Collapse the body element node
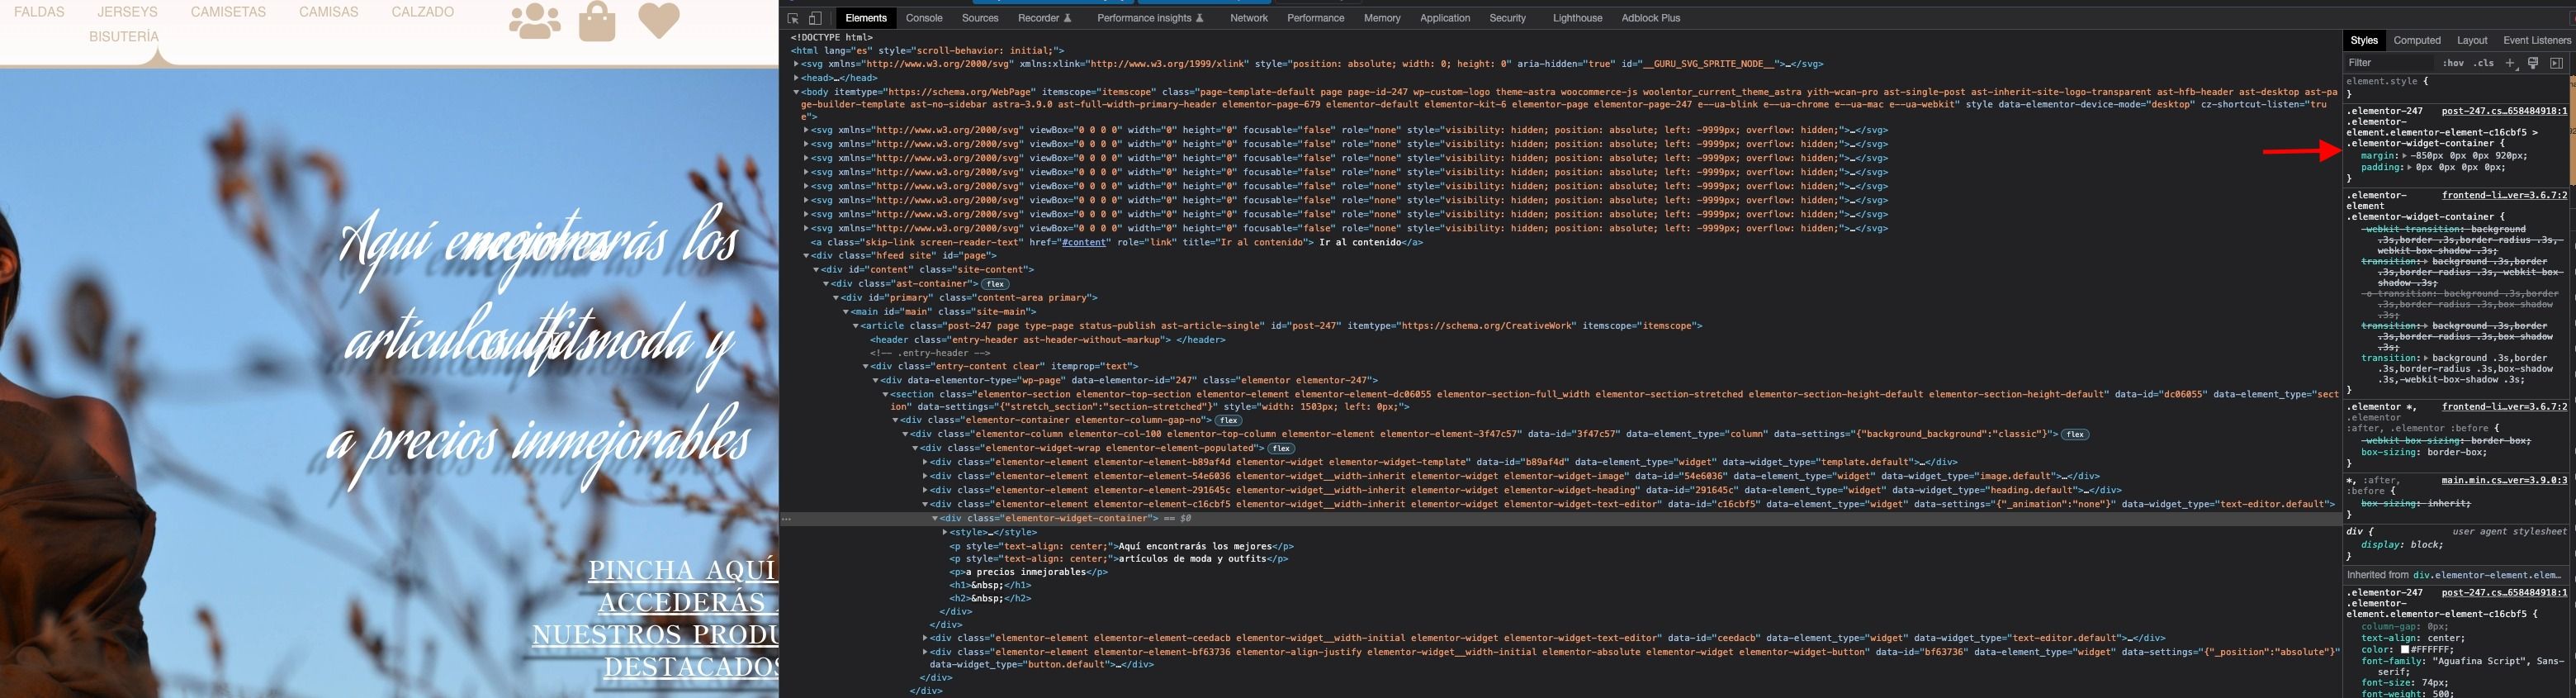The height and width of the screenshot is (698, 2576). [796, 92]
